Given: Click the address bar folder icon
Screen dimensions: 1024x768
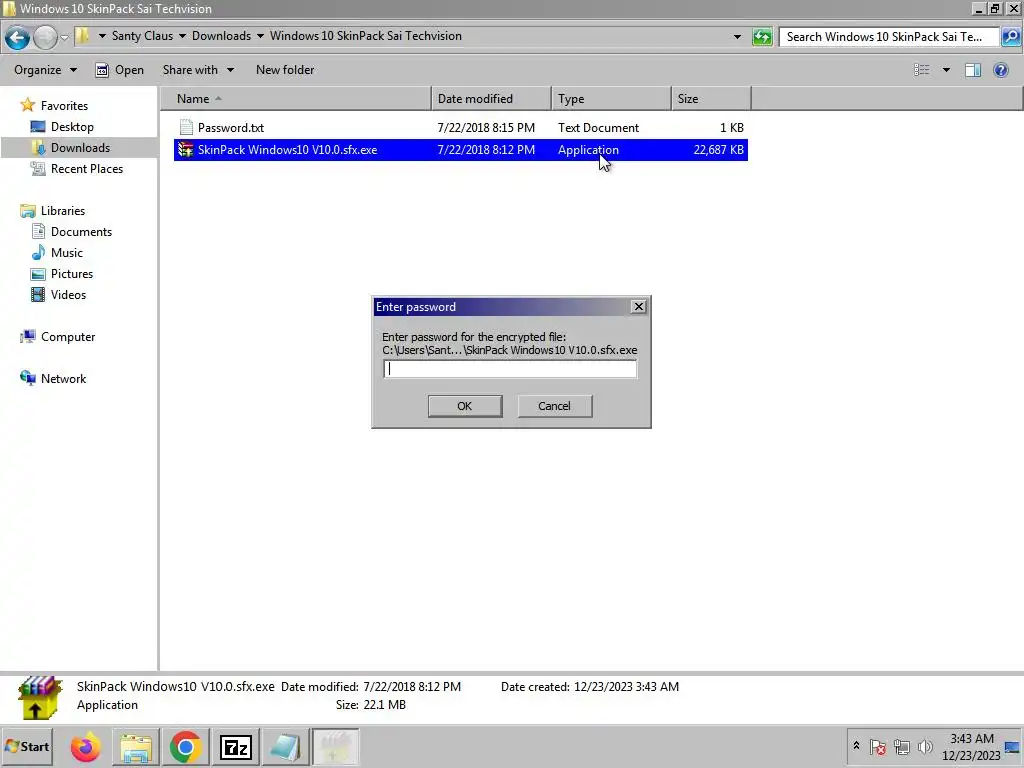Looking at the screenshot, I should click(82, 36).
